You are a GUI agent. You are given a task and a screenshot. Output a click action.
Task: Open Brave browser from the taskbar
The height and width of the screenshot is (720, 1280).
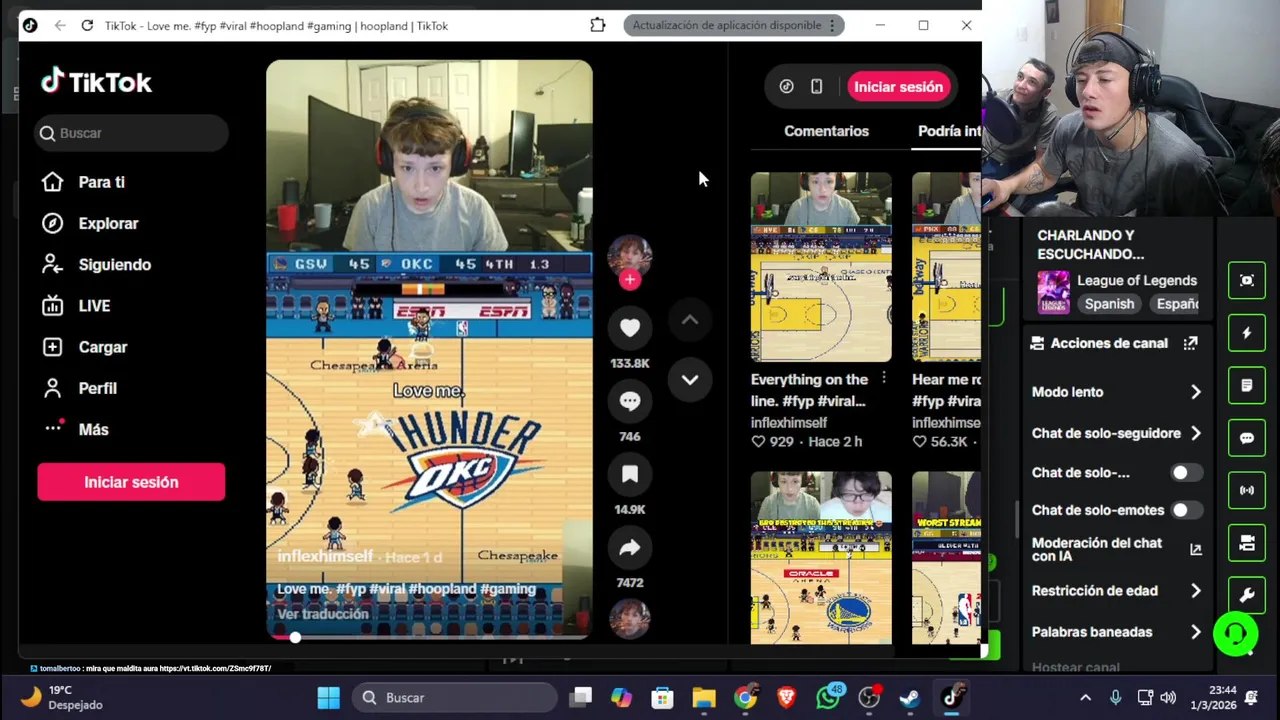(x=786, y=697)
